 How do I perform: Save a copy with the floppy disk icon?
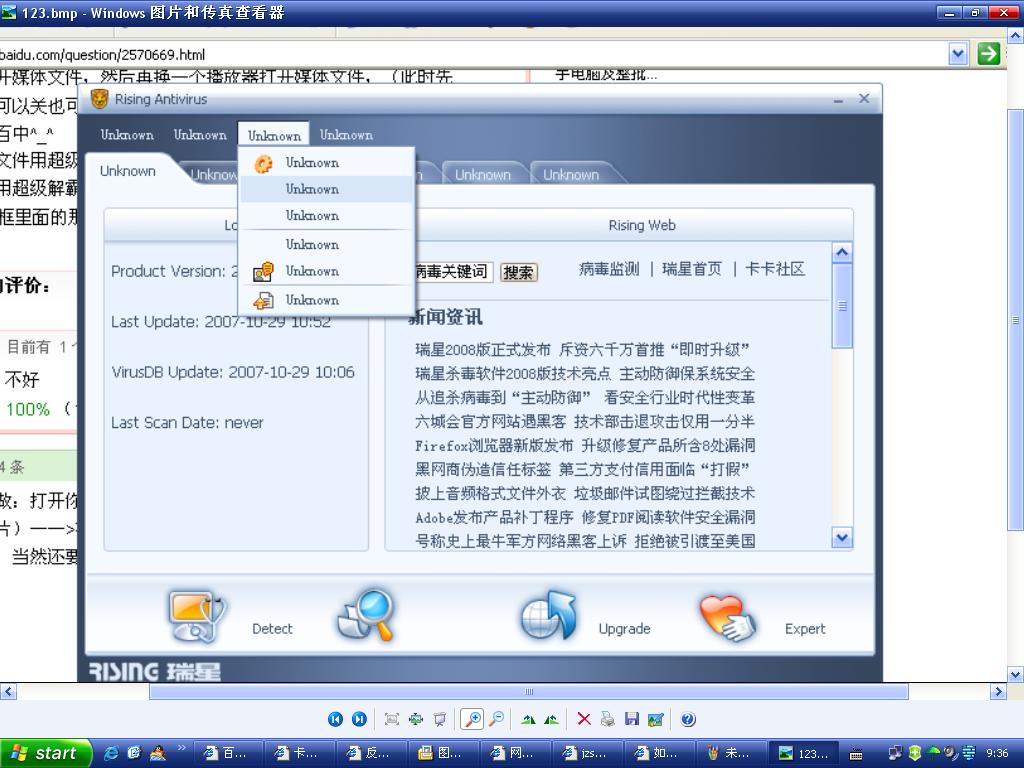click(632, 719)
